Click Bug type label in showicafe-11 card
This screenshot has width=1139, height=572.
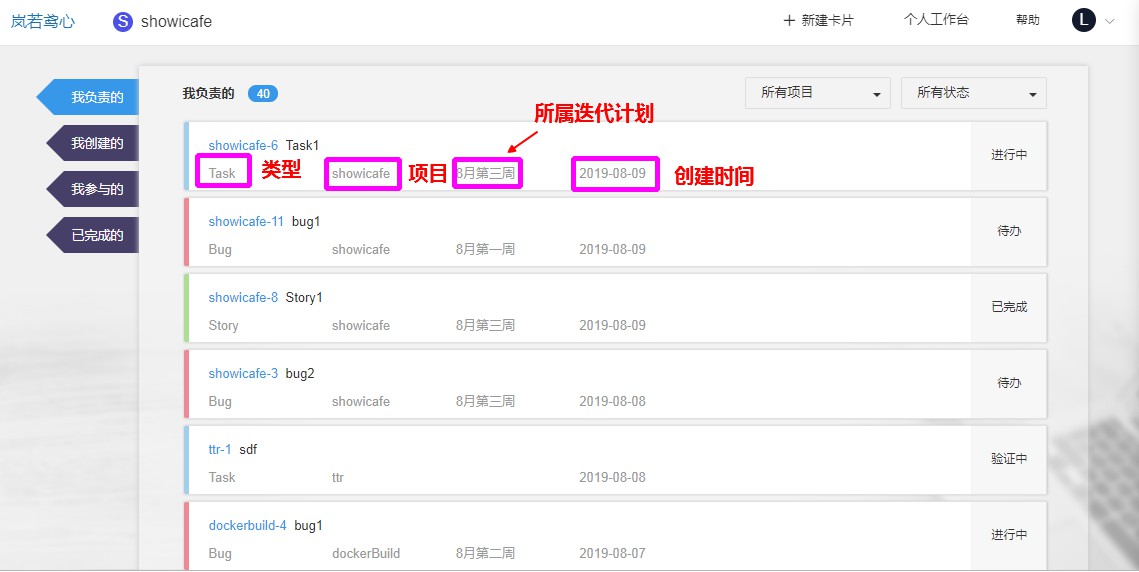pos(220,249)
